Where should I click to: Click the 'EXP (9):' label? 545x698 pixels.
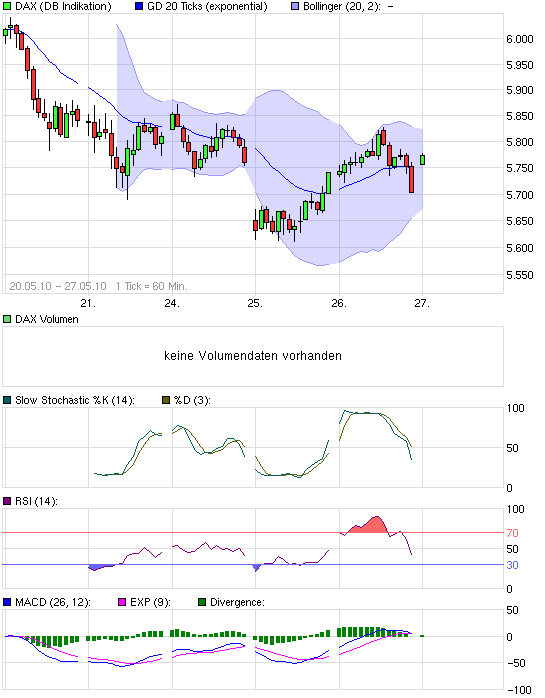[150, 602]
